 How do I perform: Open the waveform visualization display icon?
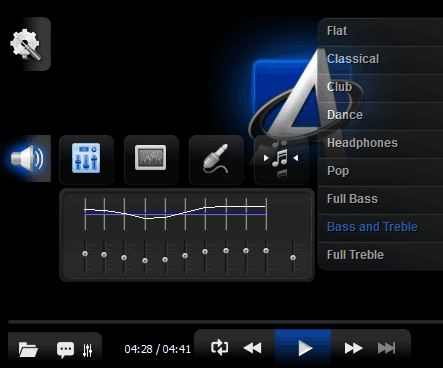coord(151,158)
